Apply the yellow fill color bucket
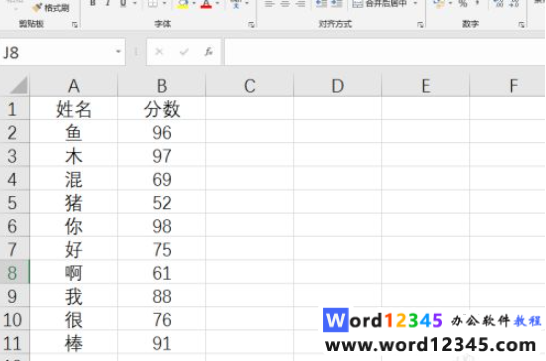Viewport: 546px width, 361px height. [183, 4]
